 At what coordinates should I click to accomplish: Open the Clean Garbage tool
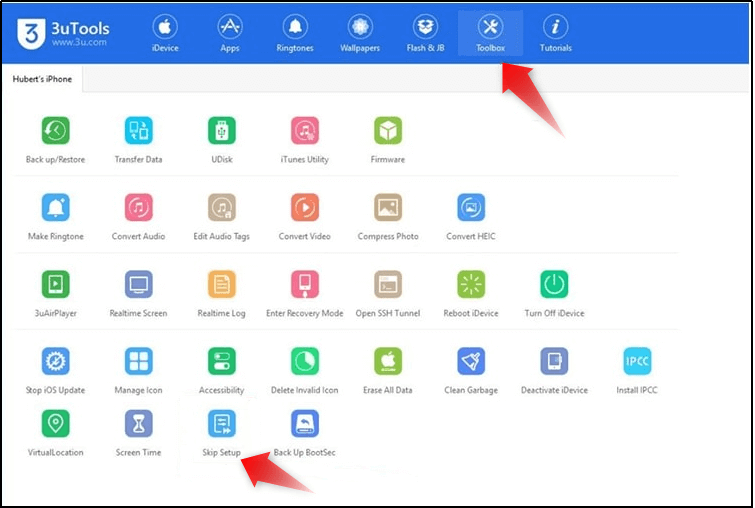click(x=471, y=361)
